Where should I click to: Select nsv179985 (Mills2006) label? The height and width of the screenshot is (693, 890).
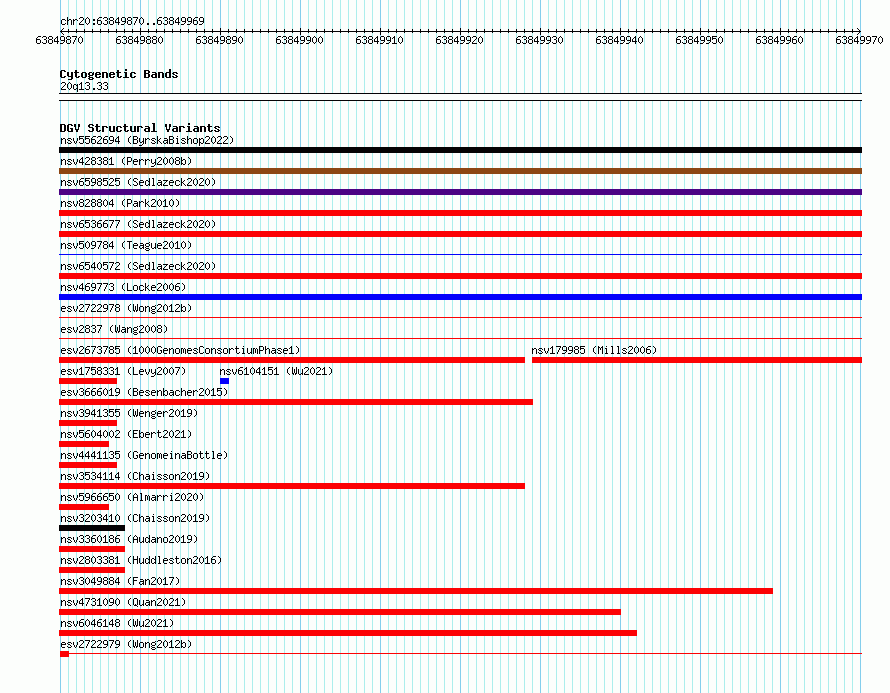[594, 350]
